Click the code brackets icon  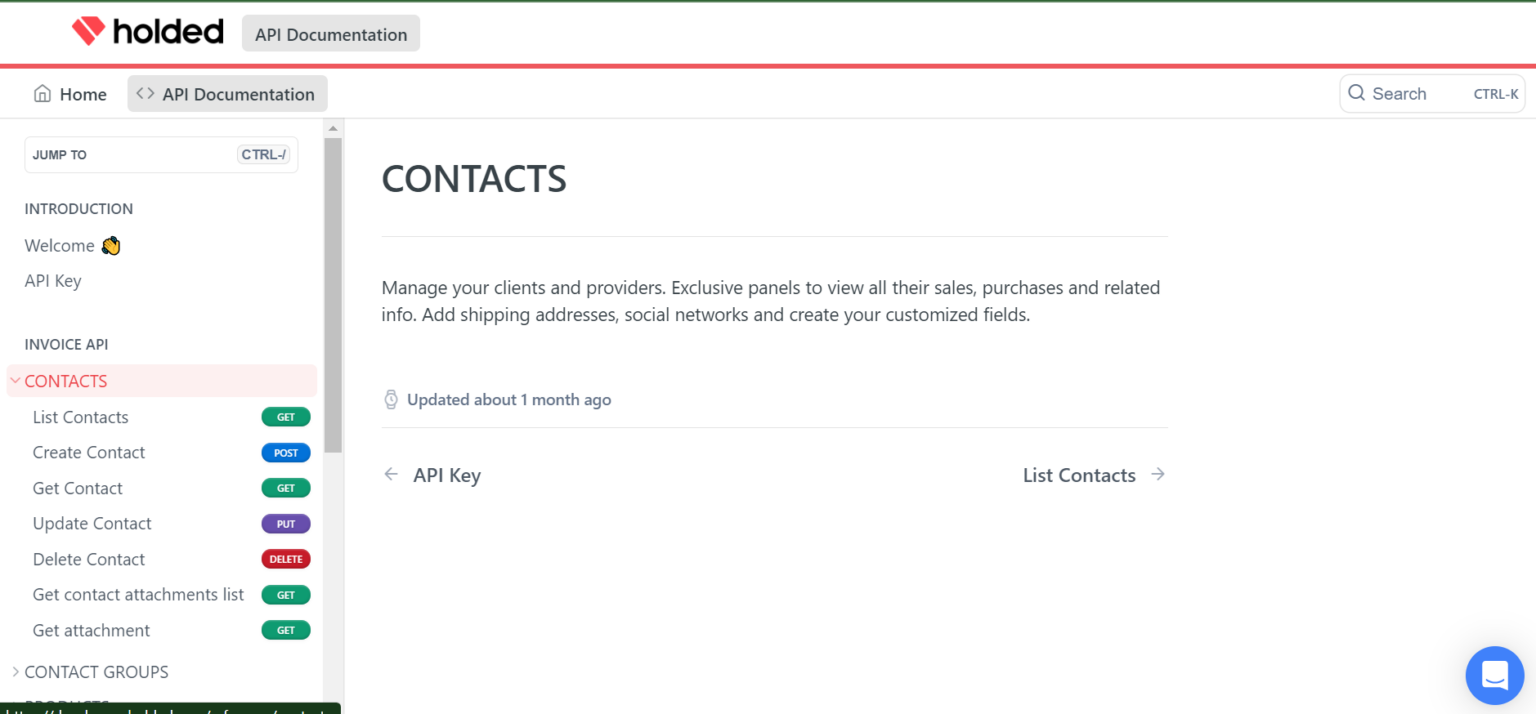[145, 94]
